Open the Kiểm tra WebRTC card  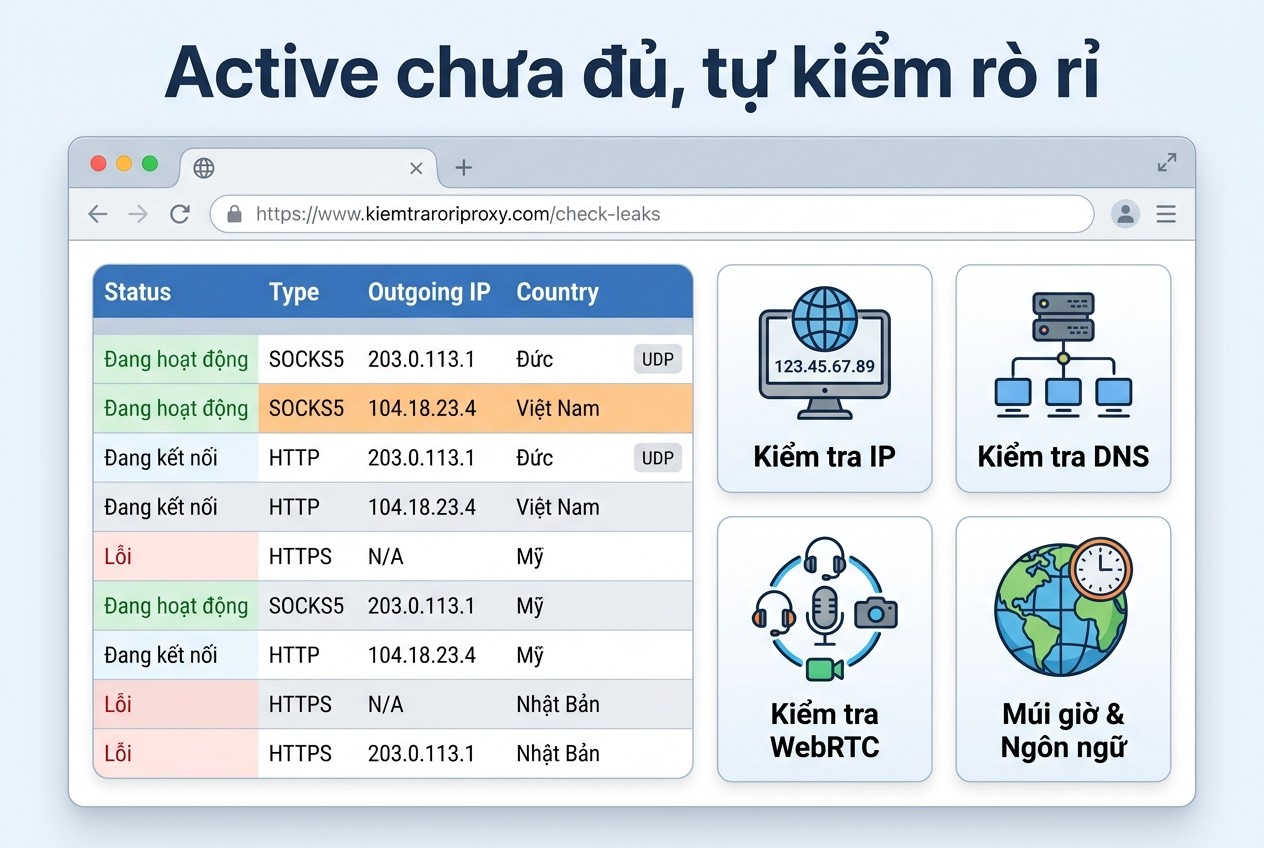(x=824, y=649)
